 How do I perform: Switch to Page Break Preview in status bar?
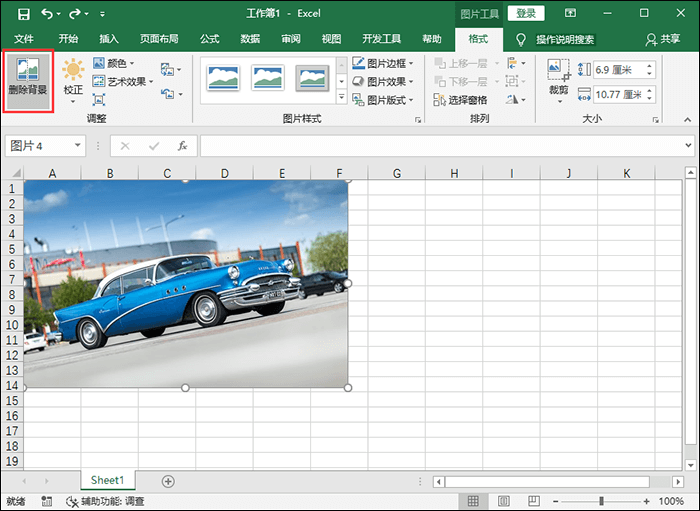coord(534,501)
